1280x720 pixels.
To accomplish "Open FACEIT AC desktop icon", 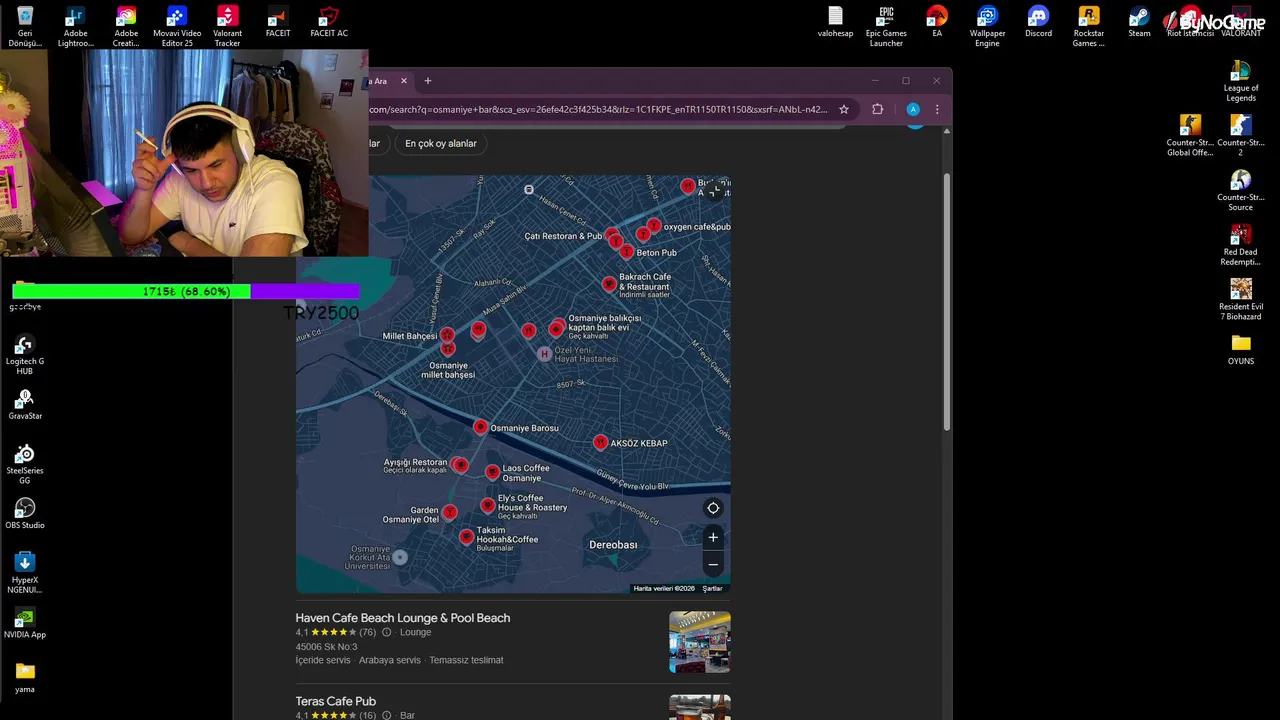I will tap(329, 22).
